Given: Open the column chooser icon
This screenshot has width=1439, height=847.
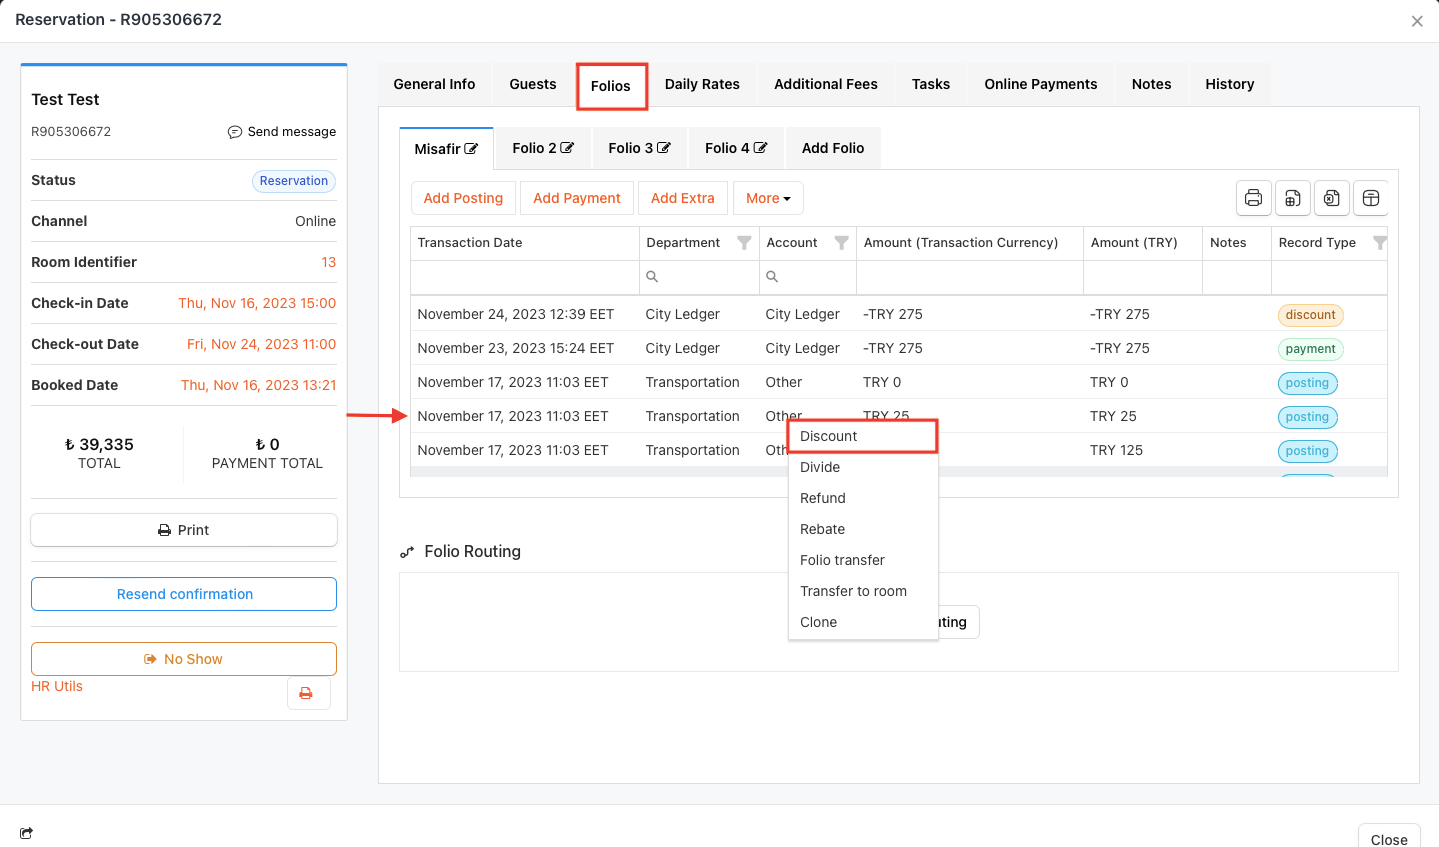Looking at the screenshot, I should [1371, 198].
